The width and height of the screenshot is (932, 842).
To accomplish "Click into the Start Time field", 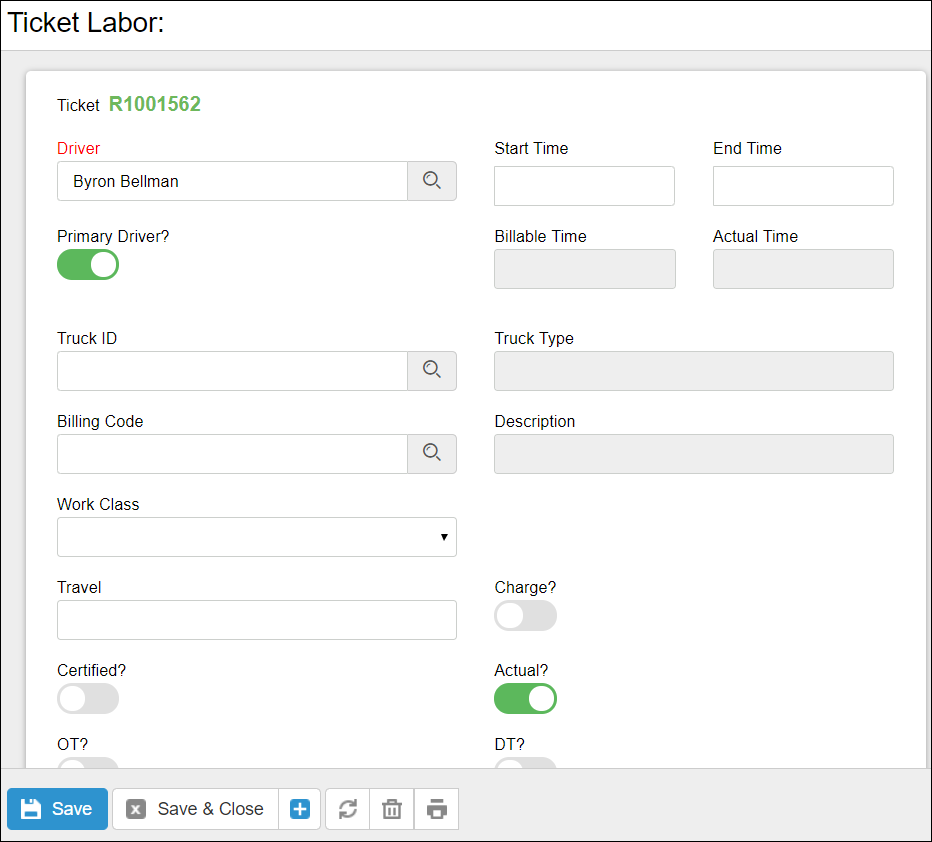I will tap(584, 186).
